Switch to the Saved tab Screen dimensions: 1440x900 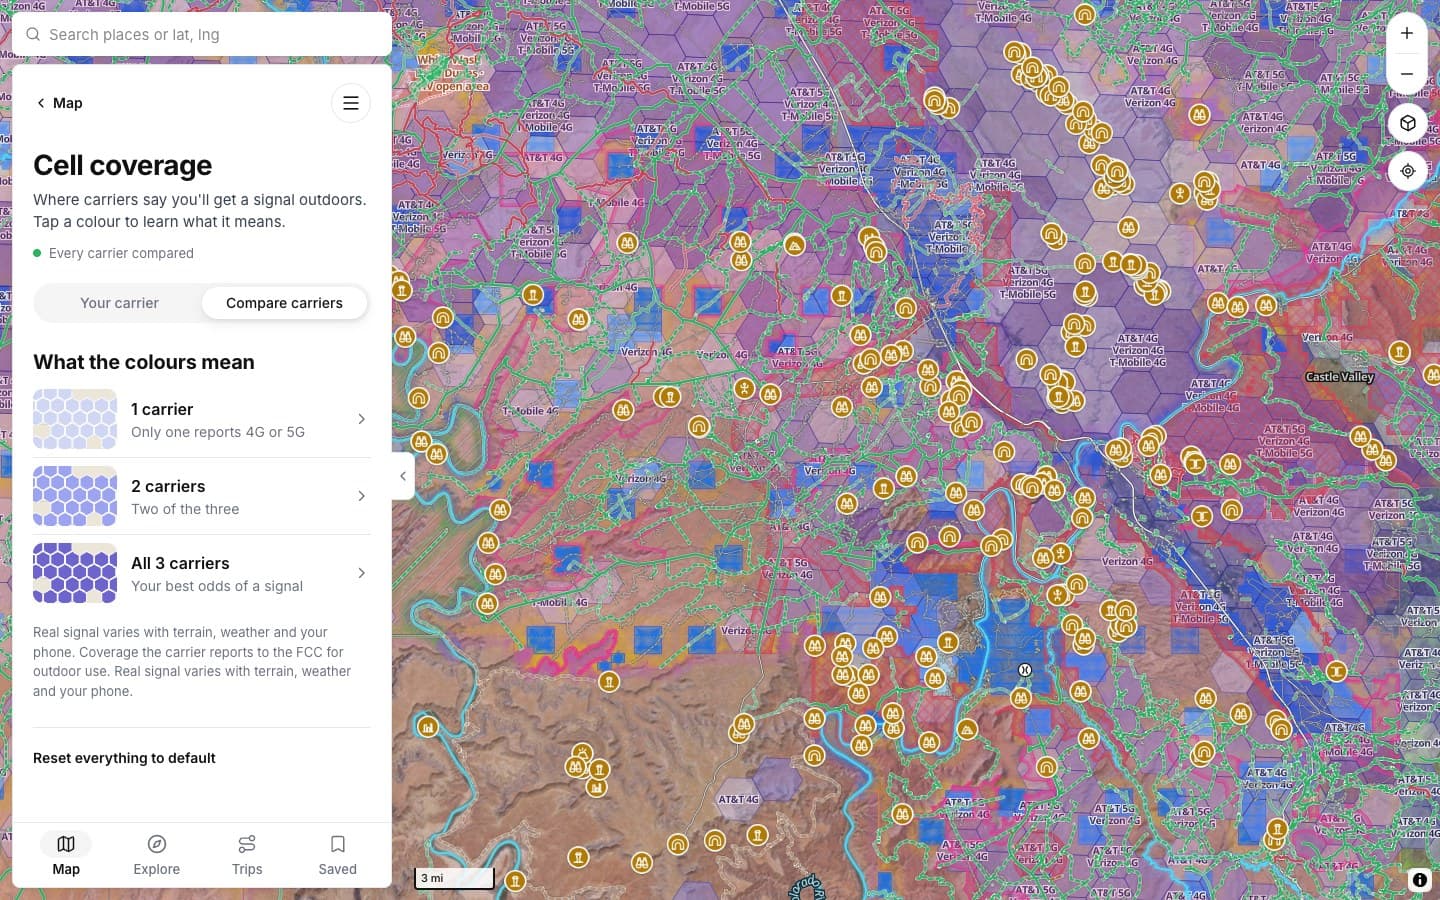(x=338, y=855)
